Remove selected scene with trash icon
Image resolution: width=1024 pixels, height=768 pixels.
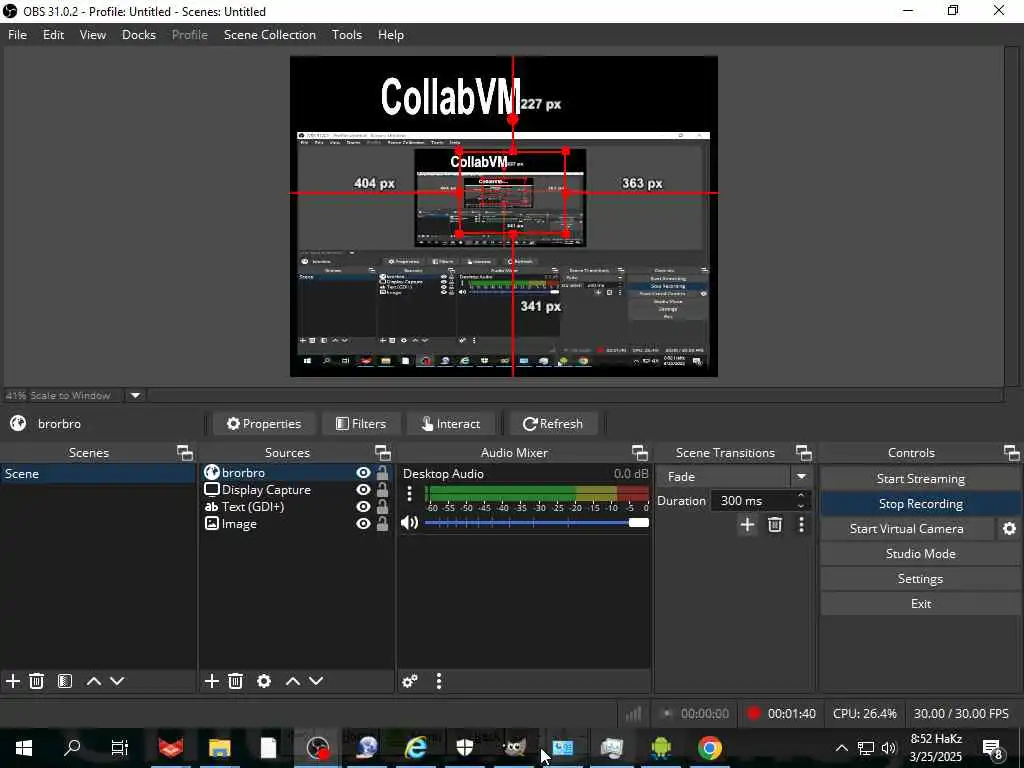tap(37, 681)
